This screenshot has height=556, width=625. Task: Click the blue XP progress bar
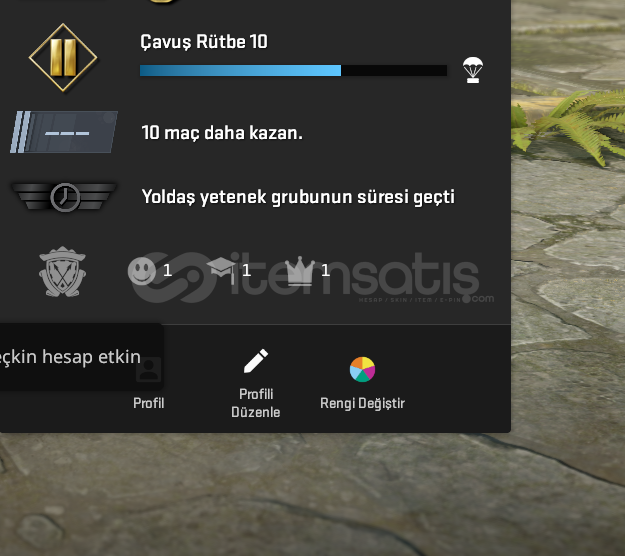coord(293,71)
